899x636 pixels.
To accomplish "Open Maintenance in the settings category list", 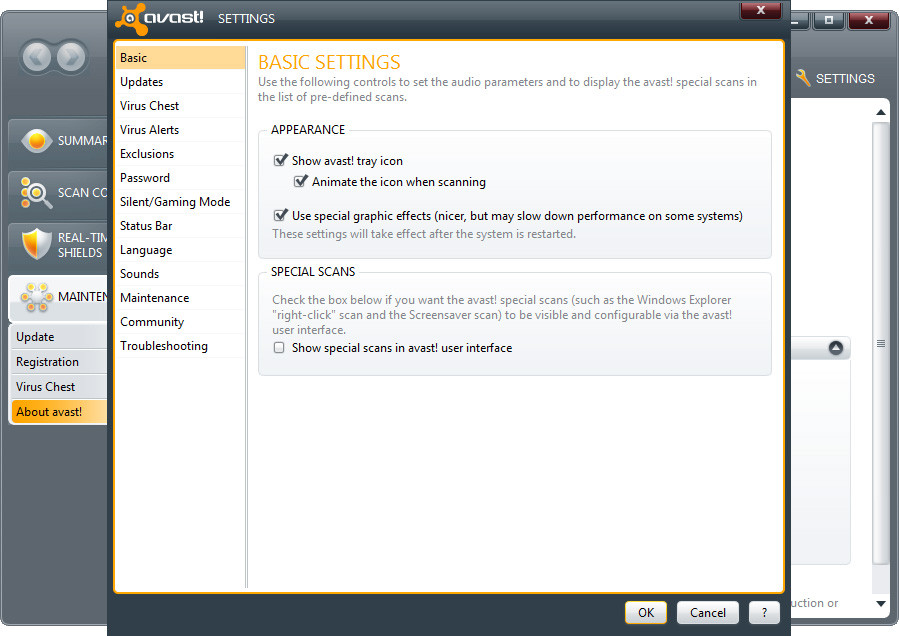I will [x=180, y=298].
